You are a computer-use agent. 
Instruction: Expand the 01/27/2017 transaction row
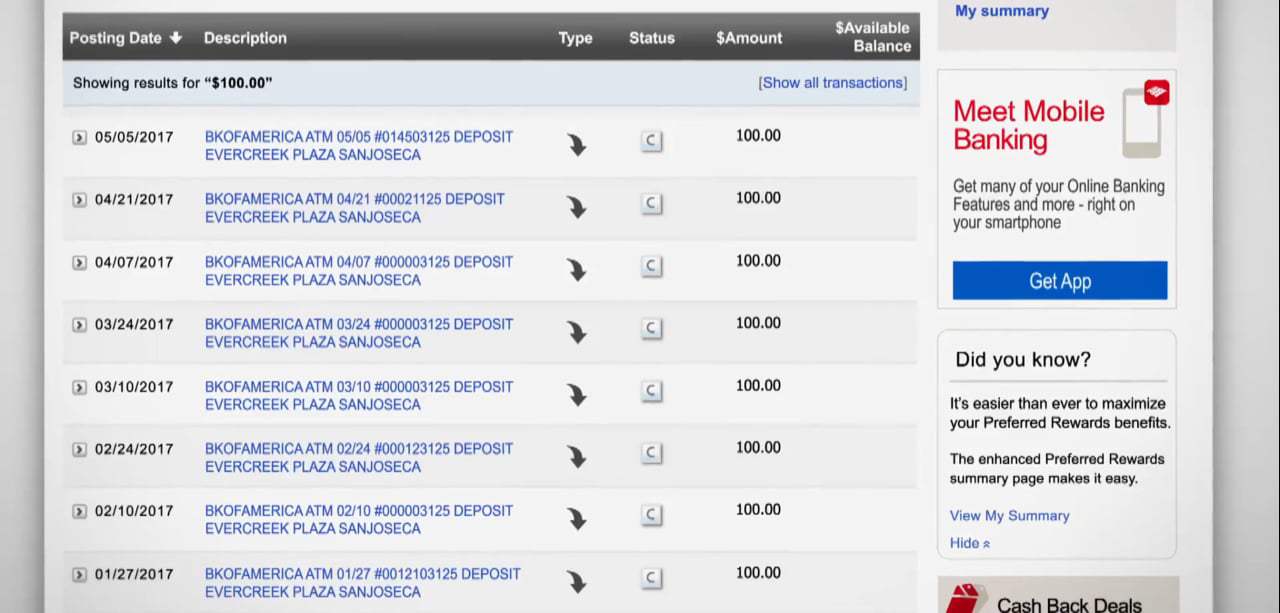(79, 575)
